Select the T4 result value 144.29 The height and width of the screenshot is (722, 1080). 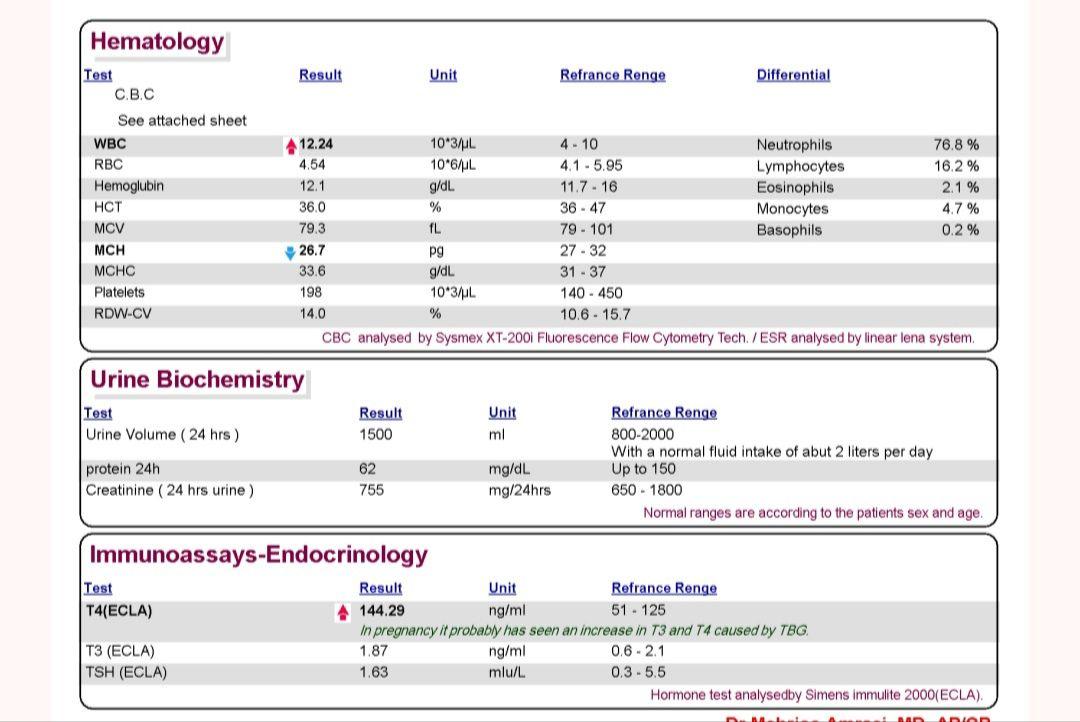tap(382, 610)
